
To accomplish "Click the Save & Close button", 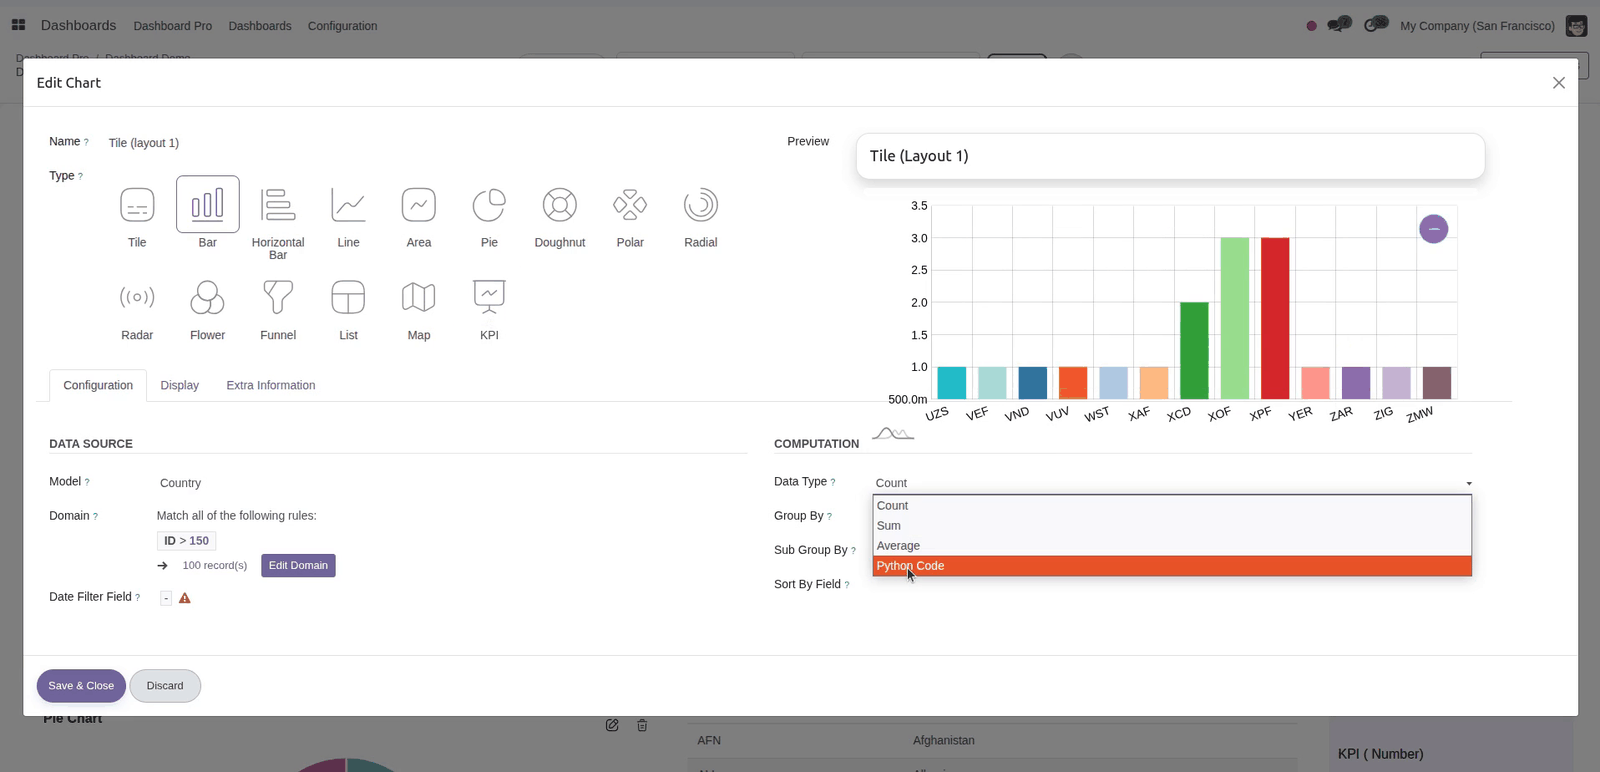I will click(81, 686).
